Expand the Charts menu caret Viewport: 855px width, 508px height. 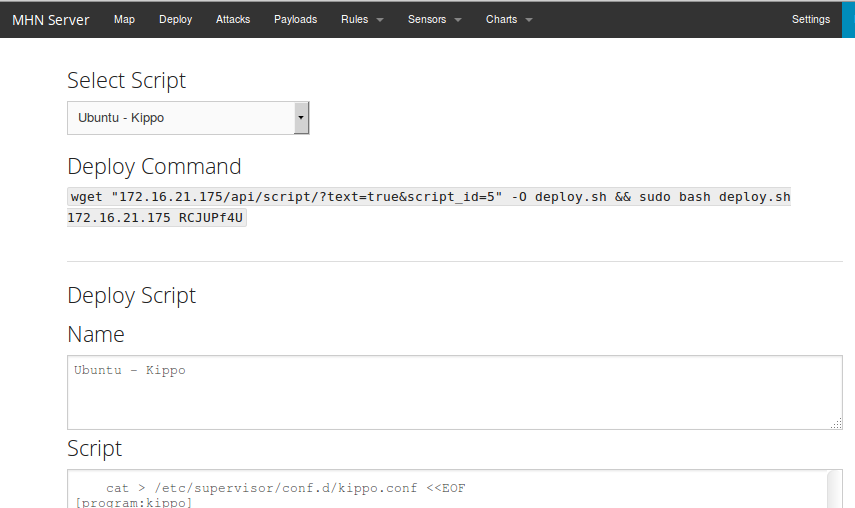pyautogui.click(x=529, y=20)
